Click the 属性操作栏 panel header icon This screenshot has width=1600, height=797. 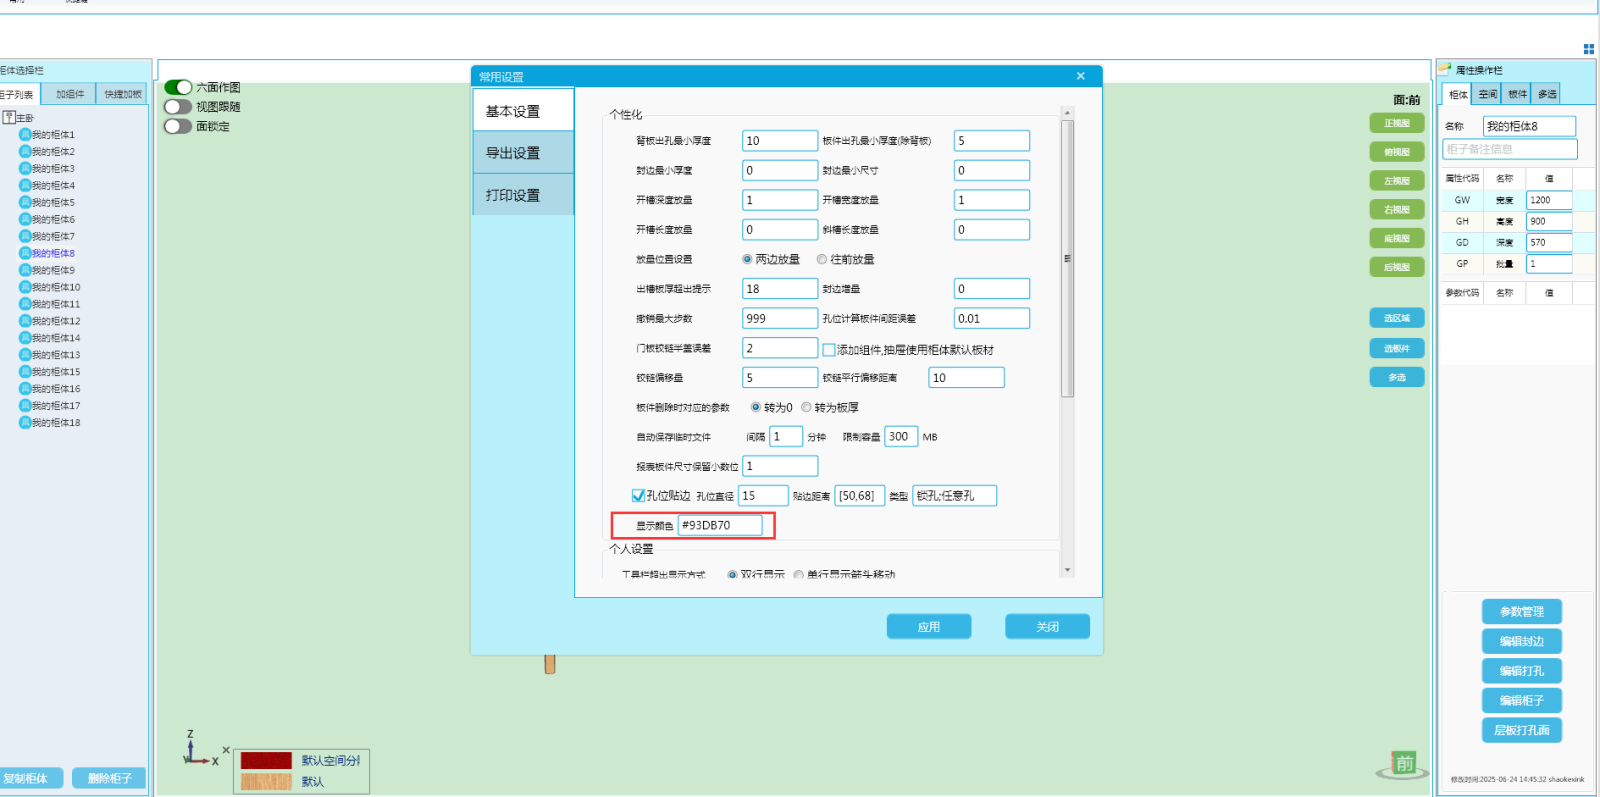1445,69
